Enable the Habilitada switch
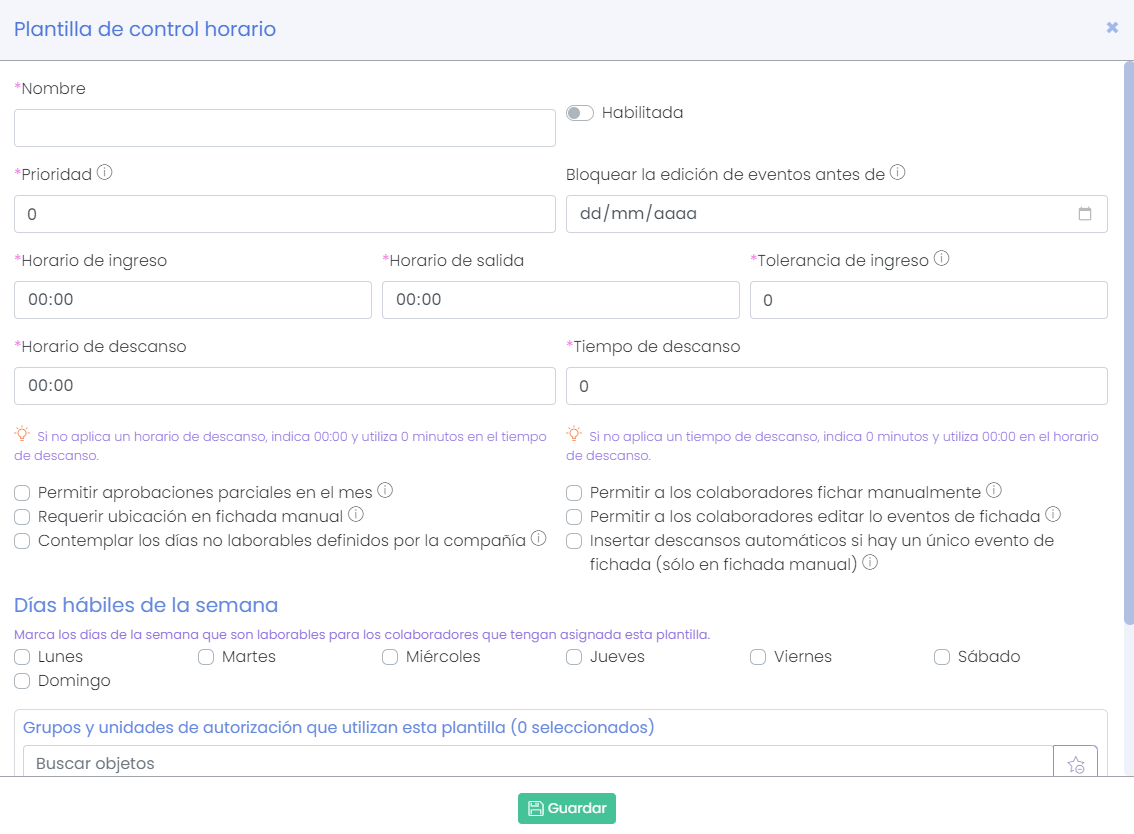This screenshot has height=834, width=1134. [580, 113]
